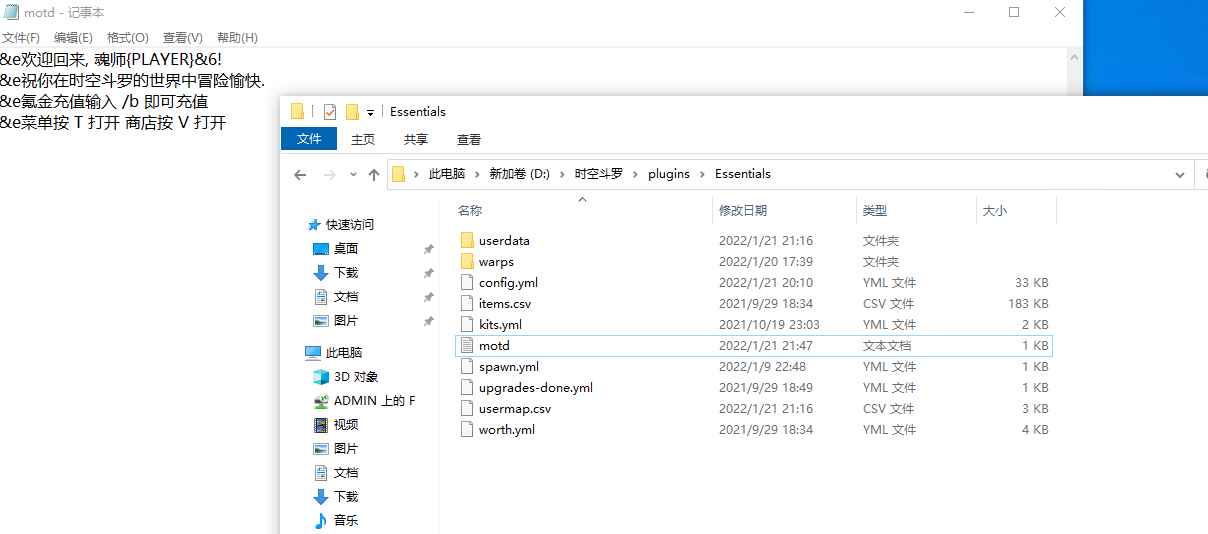Open pinned 图片 under 快速访问
This screenshot has height=534, width=1208.
(346, 321)
